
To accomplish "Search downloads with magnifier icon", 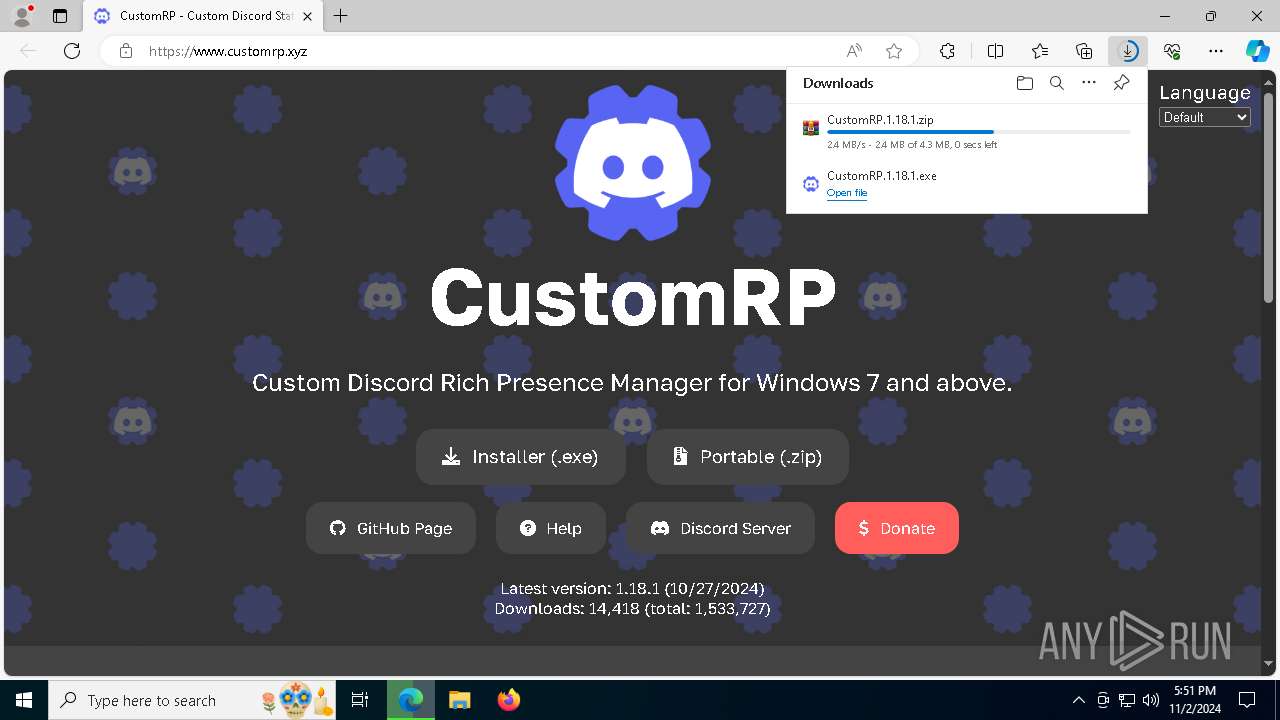I will pos(1056,83).
